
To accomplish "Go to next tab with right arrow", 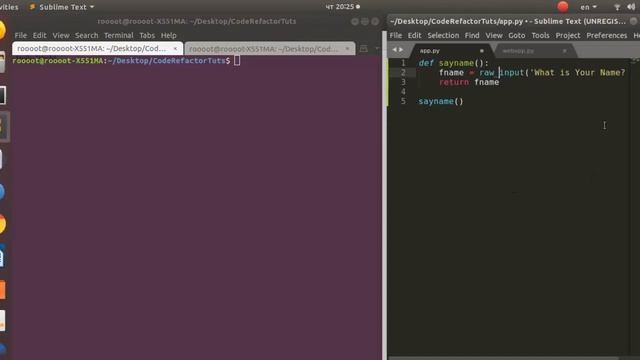I will 401,50.
